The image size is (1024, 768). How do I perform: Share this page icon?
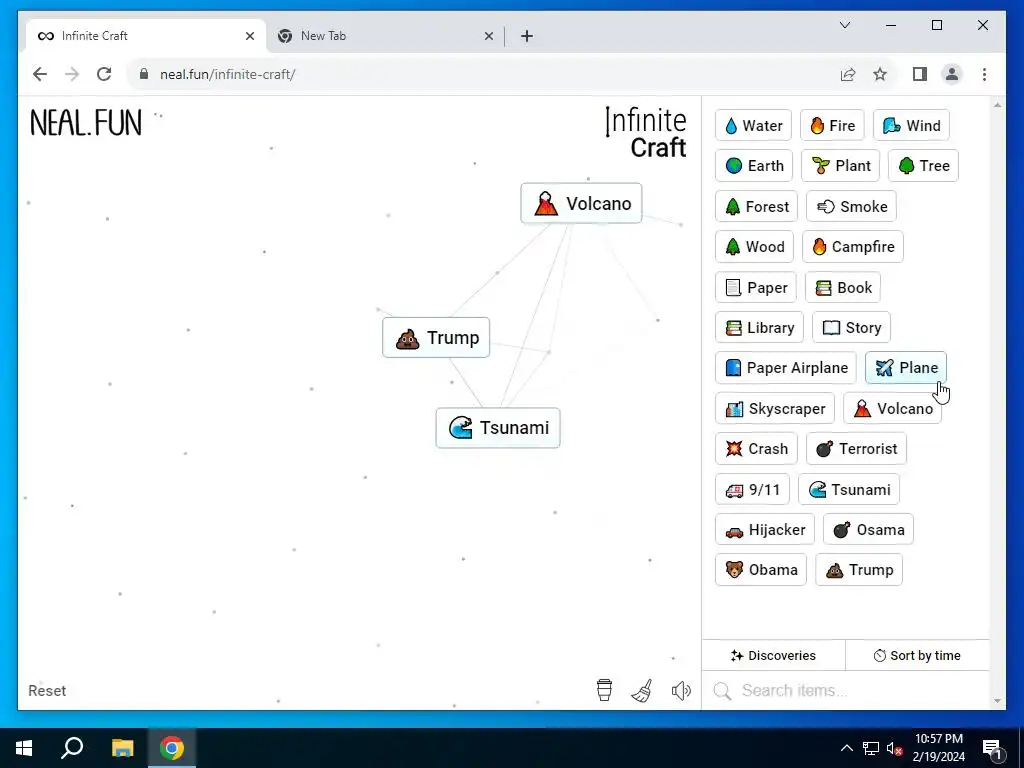coord(848,74)
